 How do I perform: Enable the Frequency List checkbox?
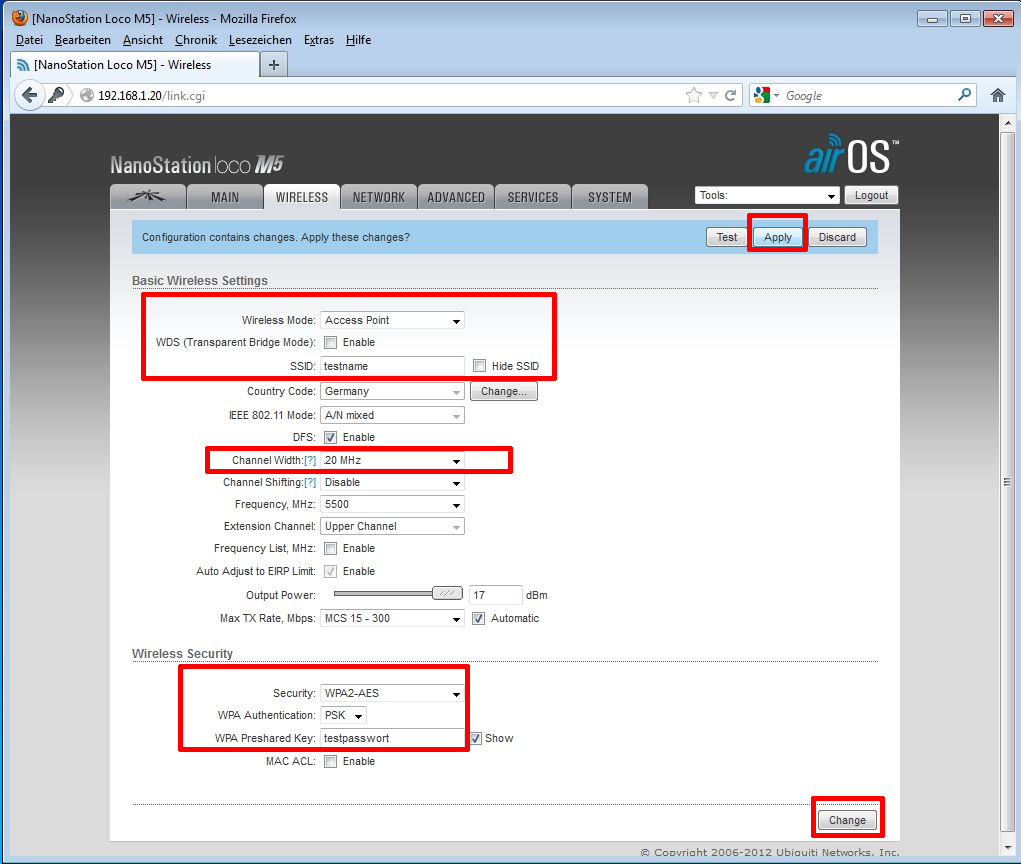pos(331,548)
